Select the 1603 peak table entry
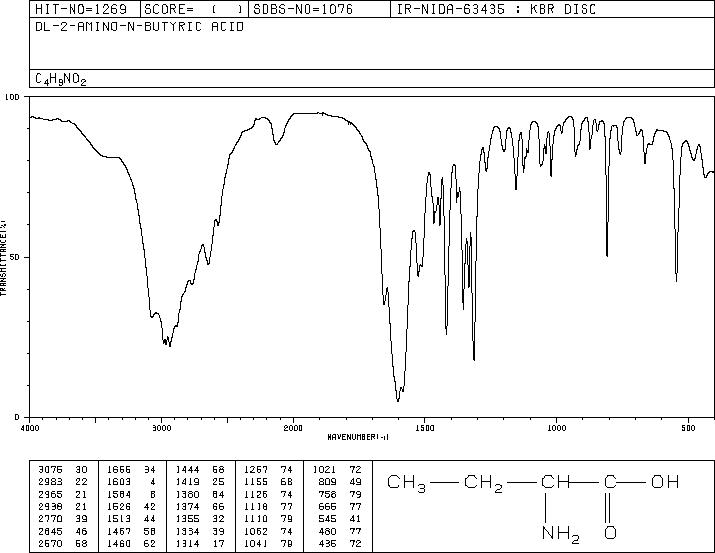The image size is (715, 553). click(131, 482)
